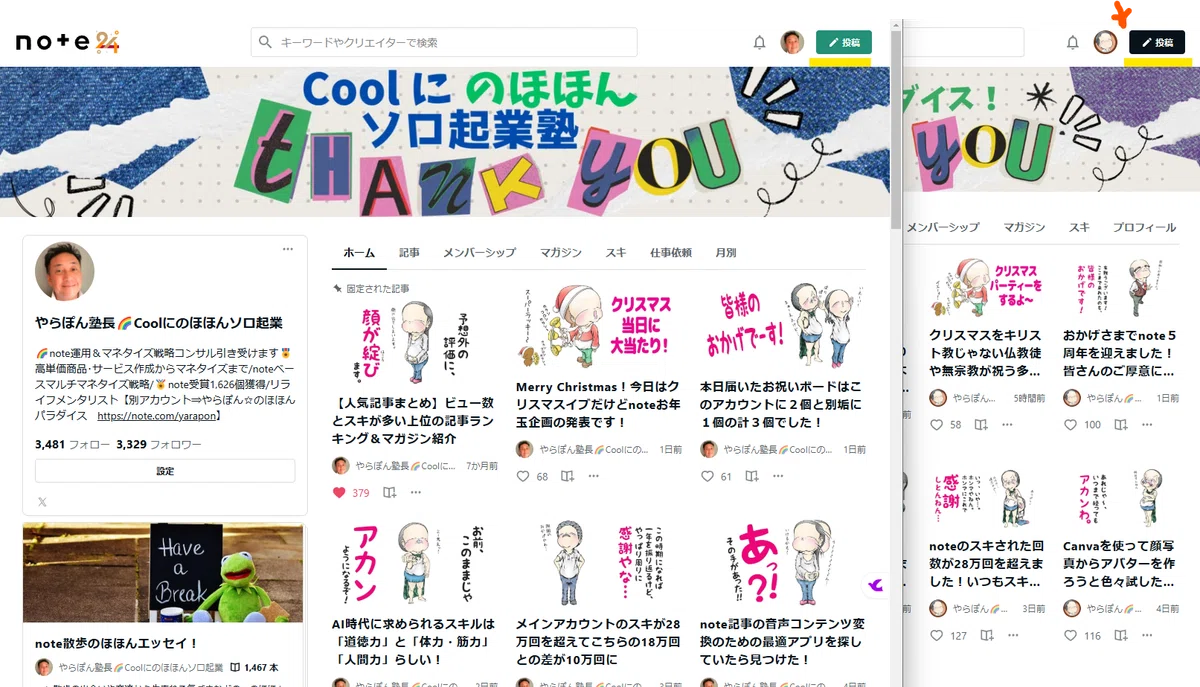Screen dimensions: 1200x687
Task: Open the account avatar menu in right window
Action: (x=1105, y=42)
